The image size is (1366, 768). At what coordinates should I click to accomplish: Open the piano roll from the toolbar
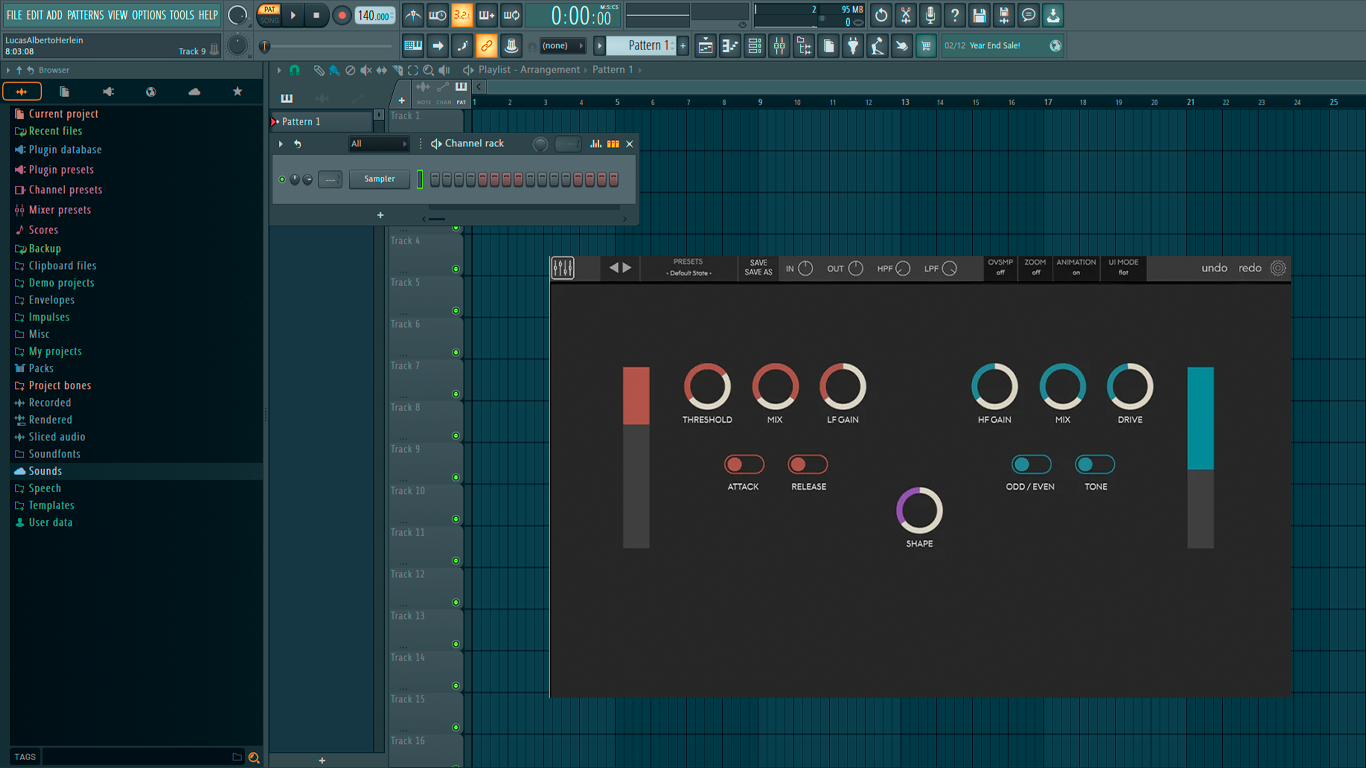click(x=730, y=46)
